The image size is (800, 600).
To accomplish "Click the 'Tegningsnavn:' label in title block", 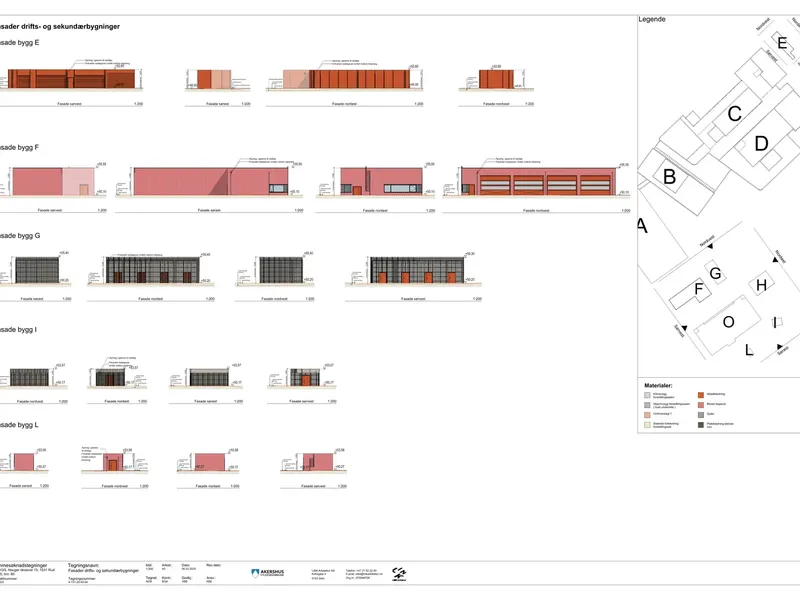I will 84,566.
